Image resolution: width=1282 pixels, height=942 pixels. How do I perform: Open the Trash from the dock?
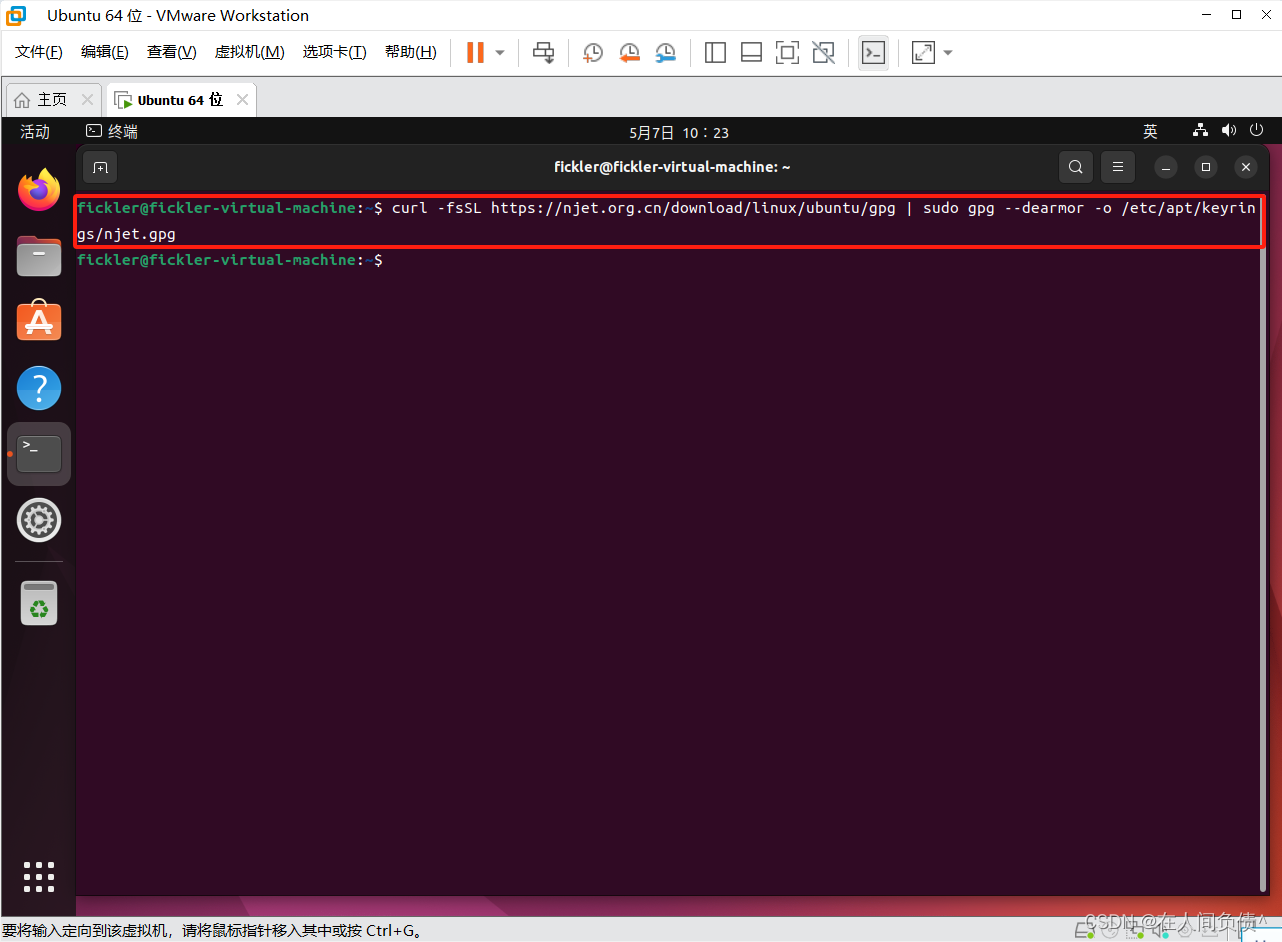point(39,603)
